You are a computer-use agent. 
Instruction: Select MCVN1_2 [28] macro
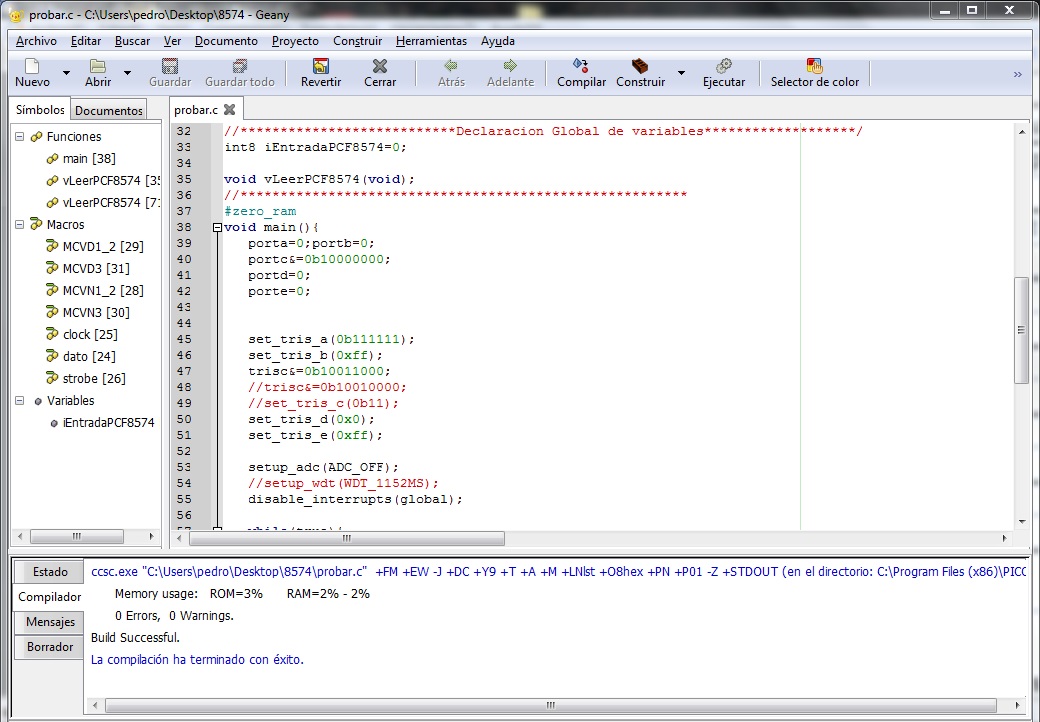click(103, 290)
